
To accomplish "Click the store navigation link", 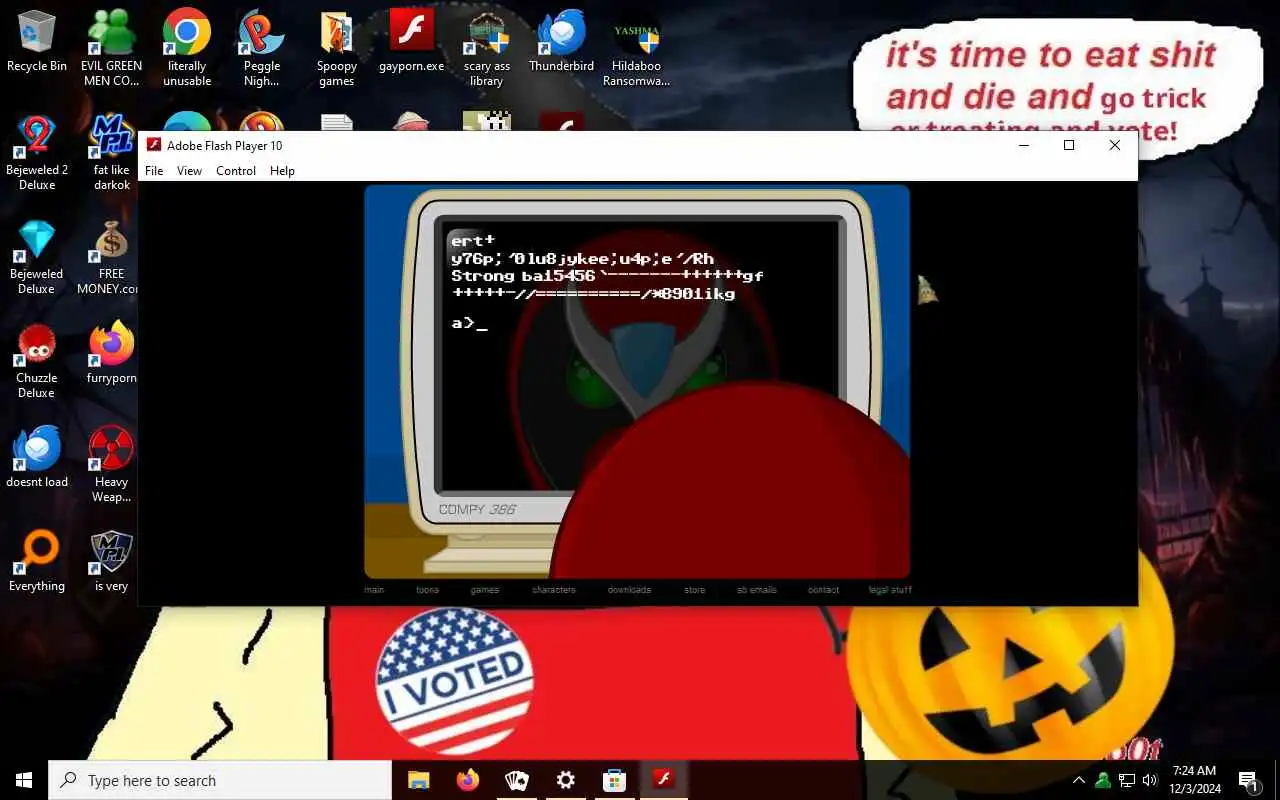I will point(695,590).
